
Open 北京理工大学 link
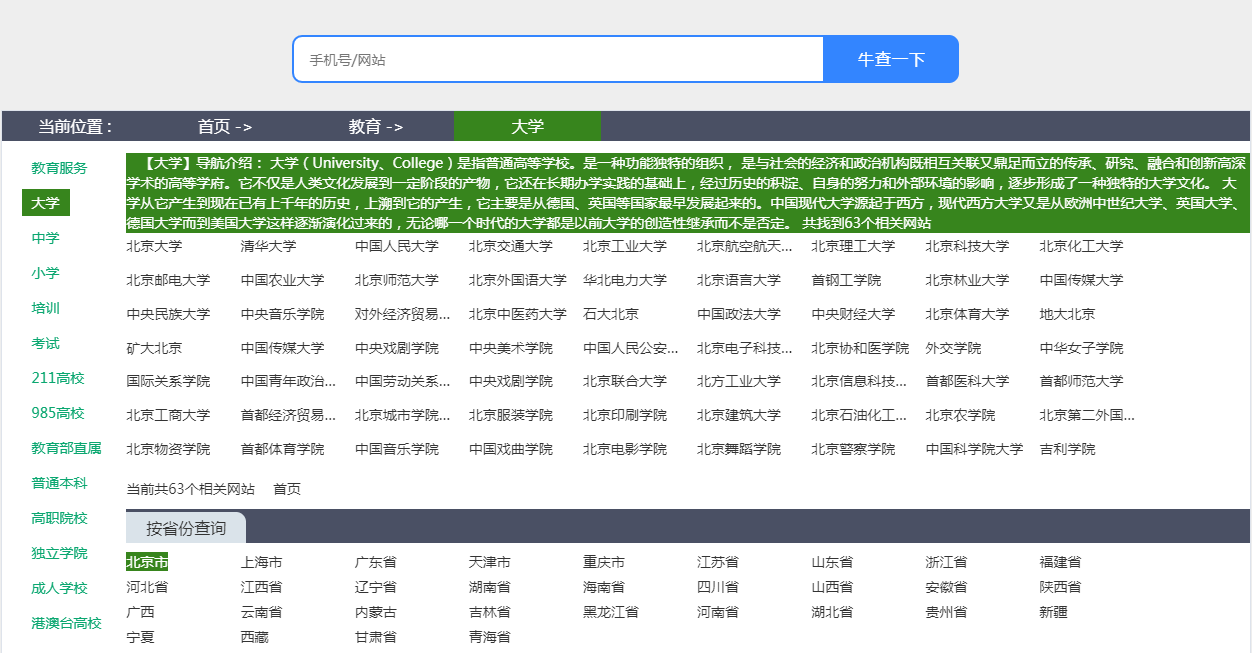coord(852,246)
